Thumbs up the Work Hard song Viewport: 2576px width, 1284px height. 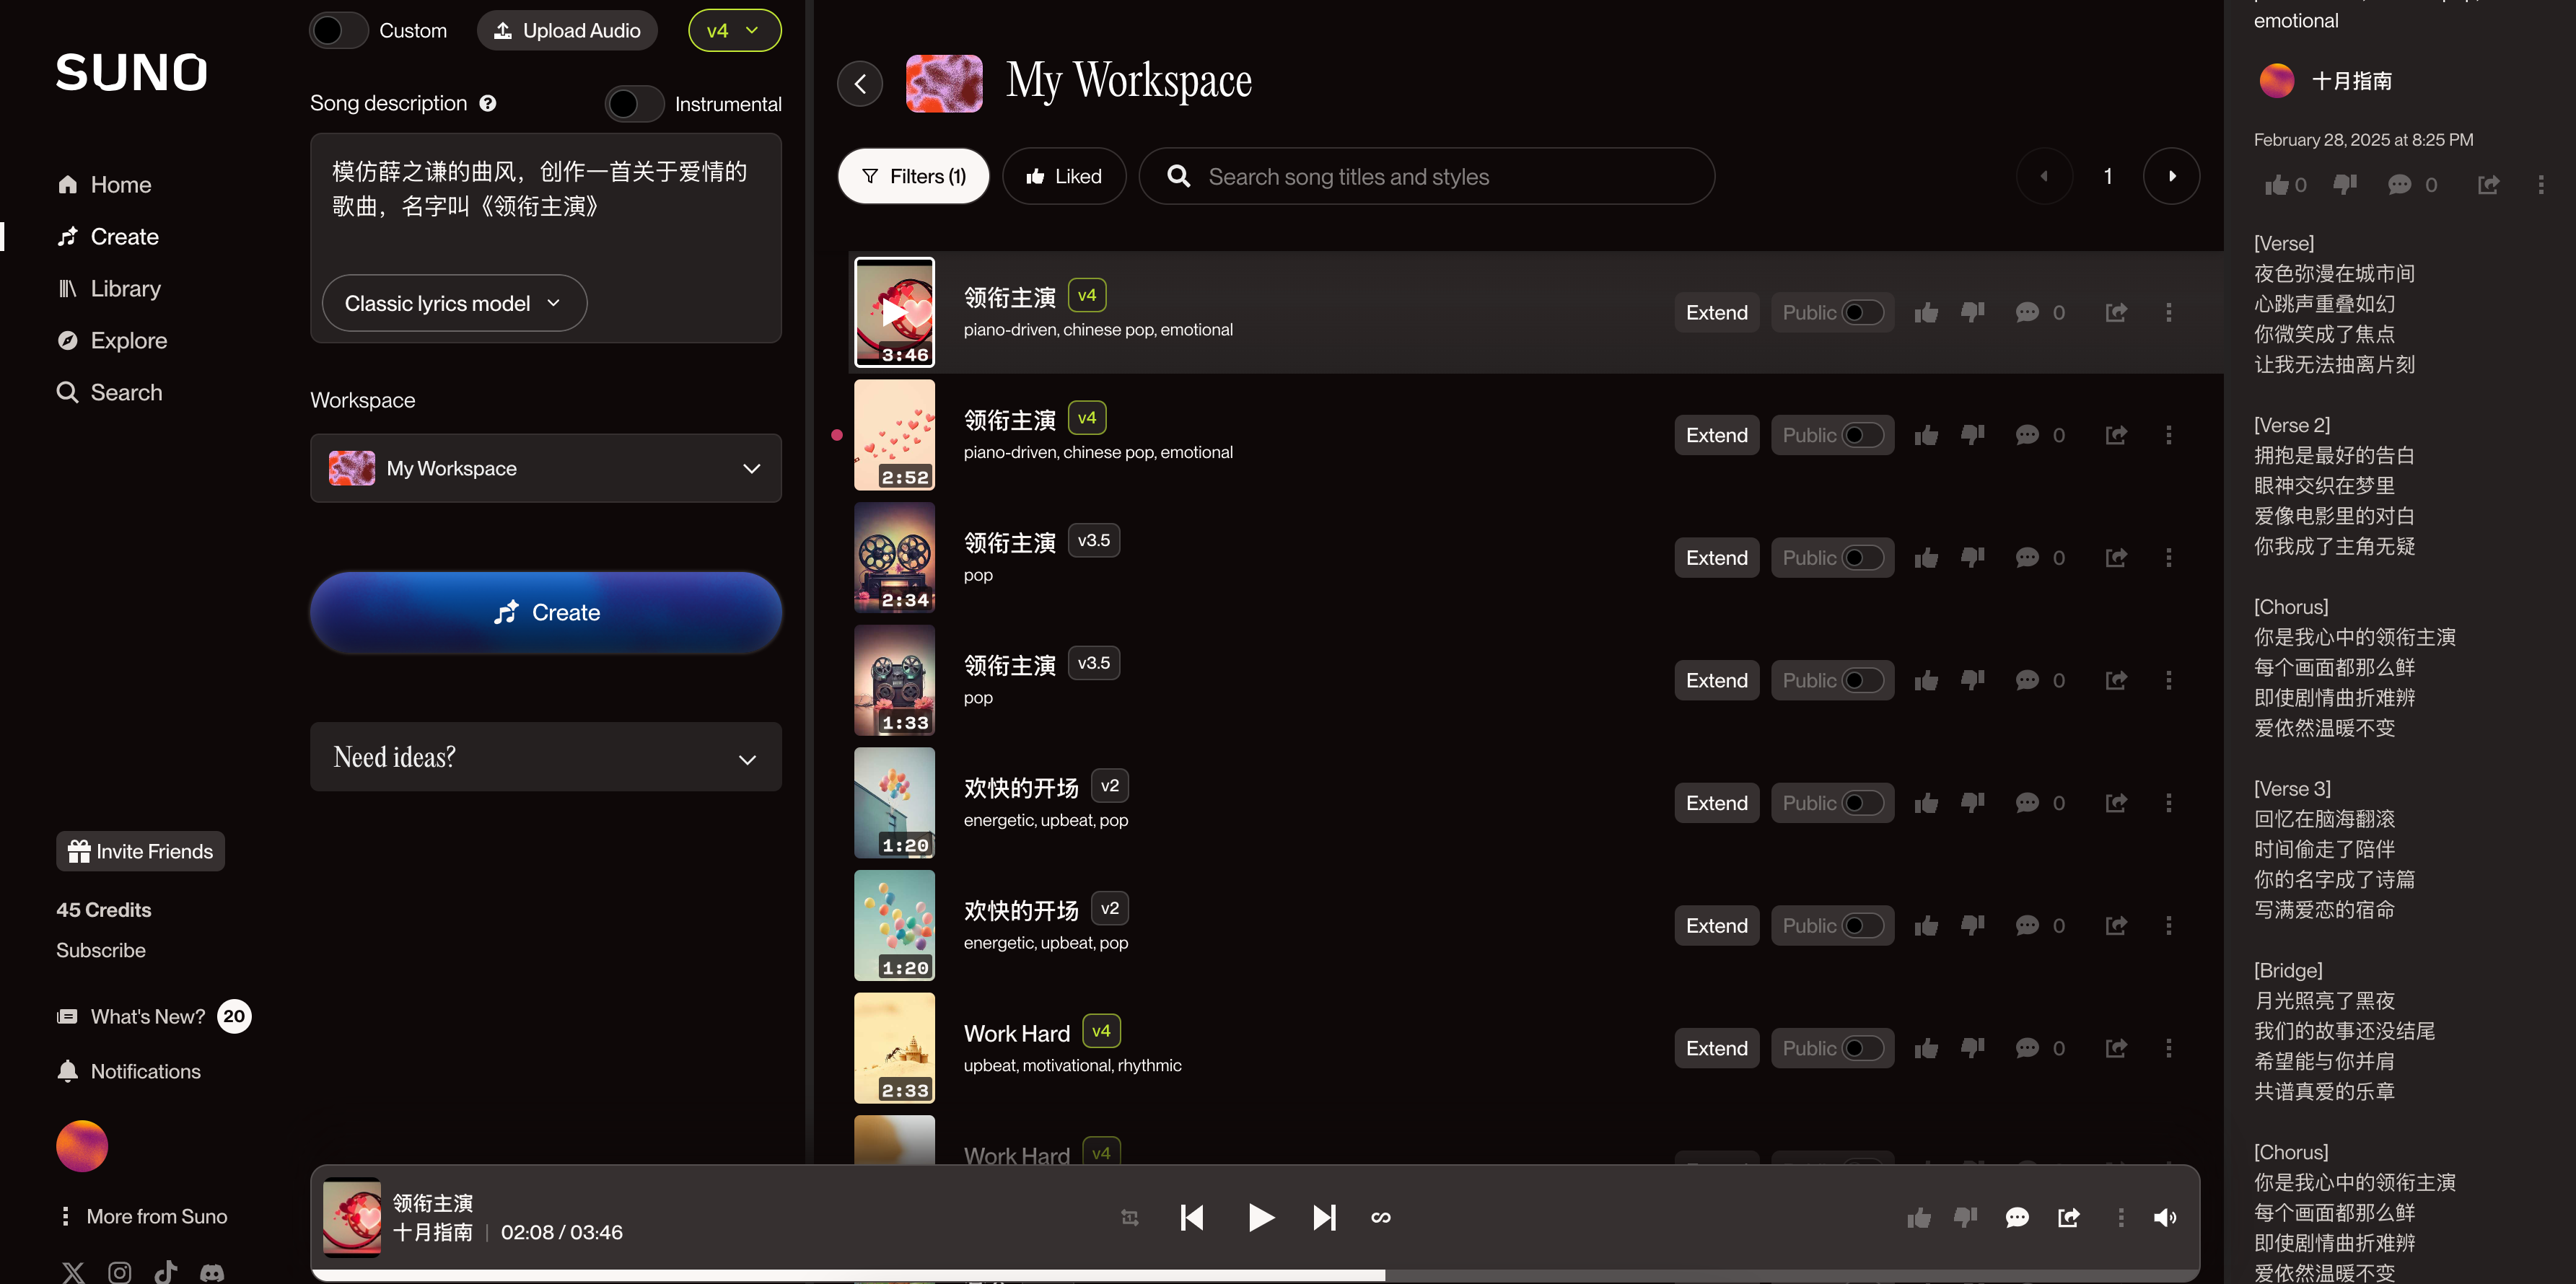[x=1926, y=1048]
